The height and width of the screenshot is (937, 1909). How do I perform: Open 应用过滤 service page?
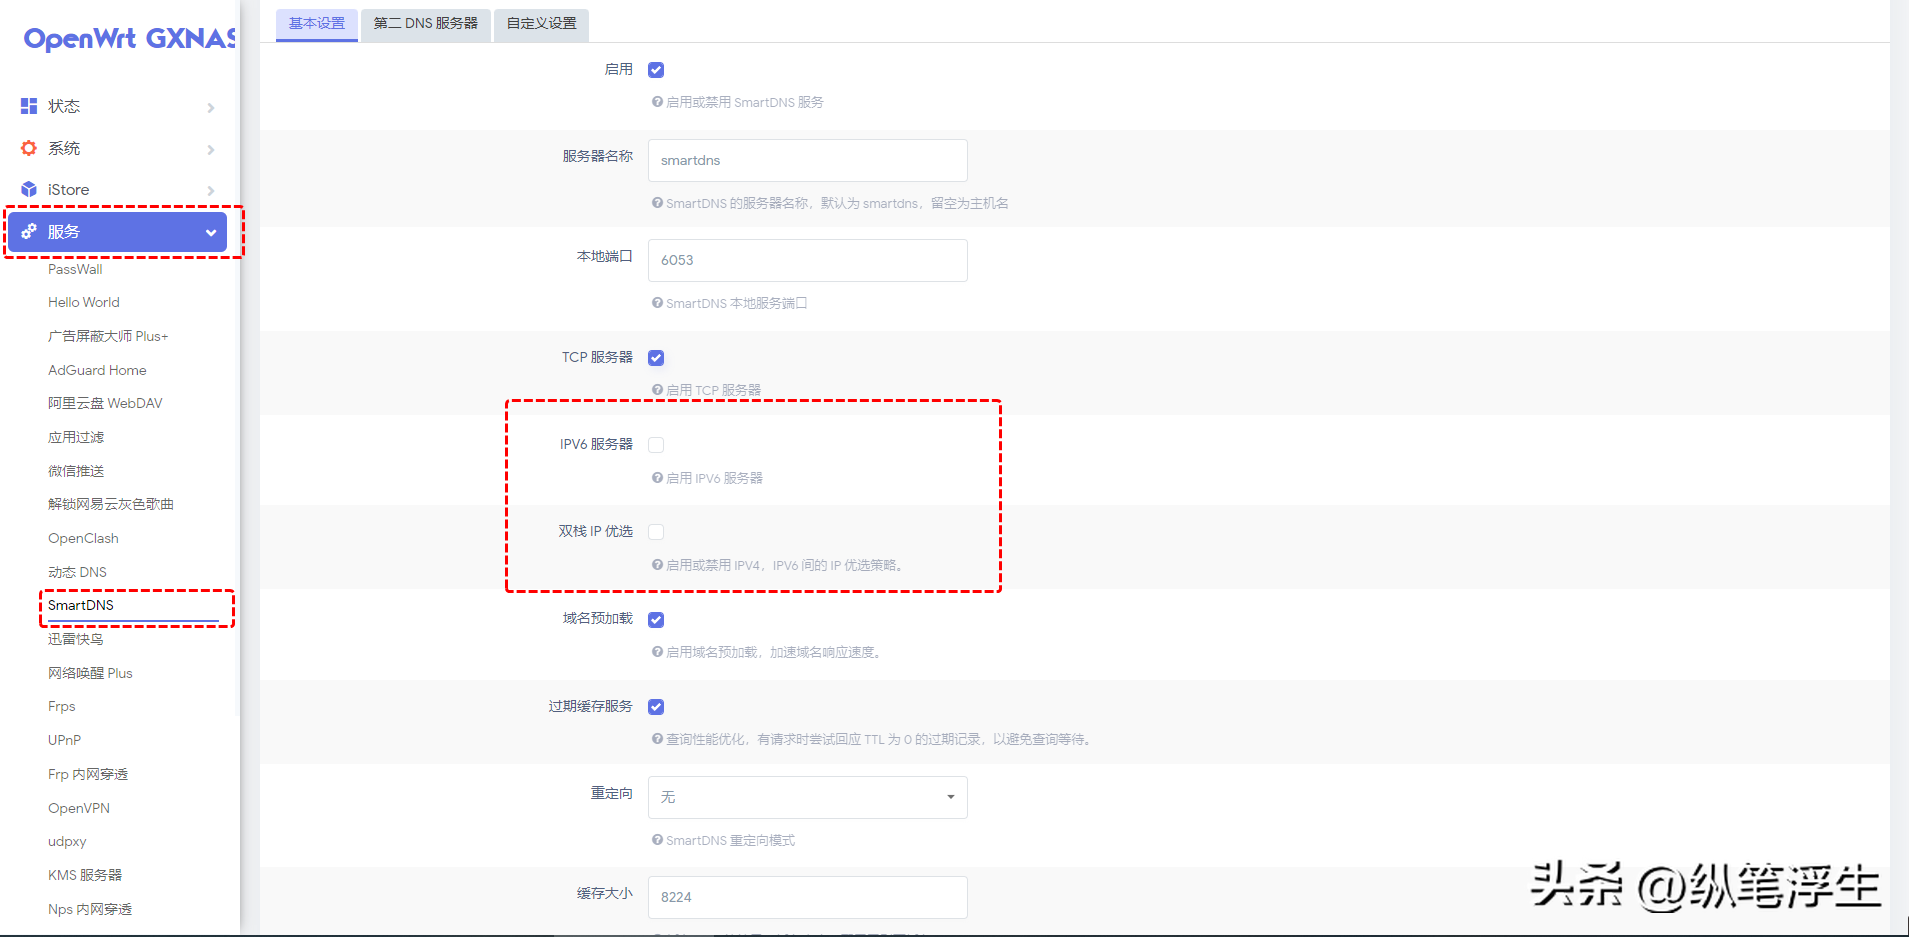(x=76, y=437)
